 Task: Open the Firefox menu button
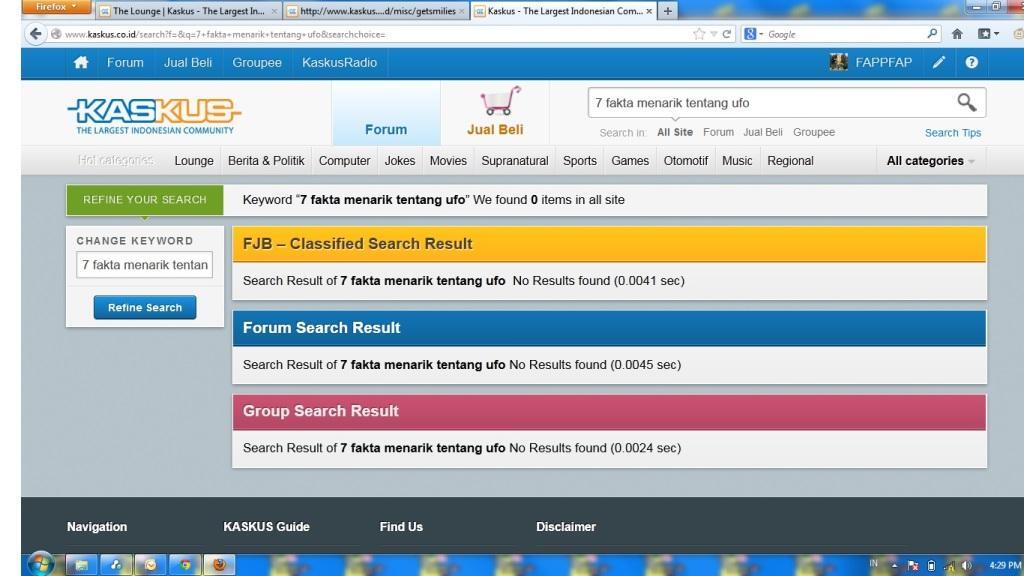click(56, 7)
